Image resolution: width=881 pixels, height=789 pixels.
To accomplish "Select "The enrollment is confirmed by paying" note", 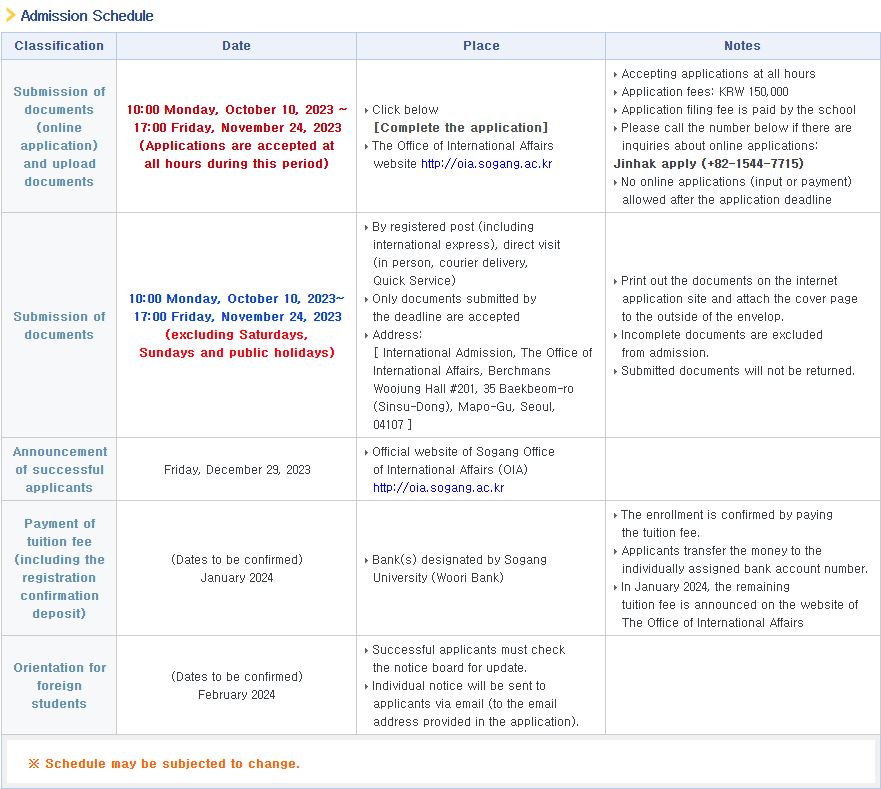I will click(726, 515).
